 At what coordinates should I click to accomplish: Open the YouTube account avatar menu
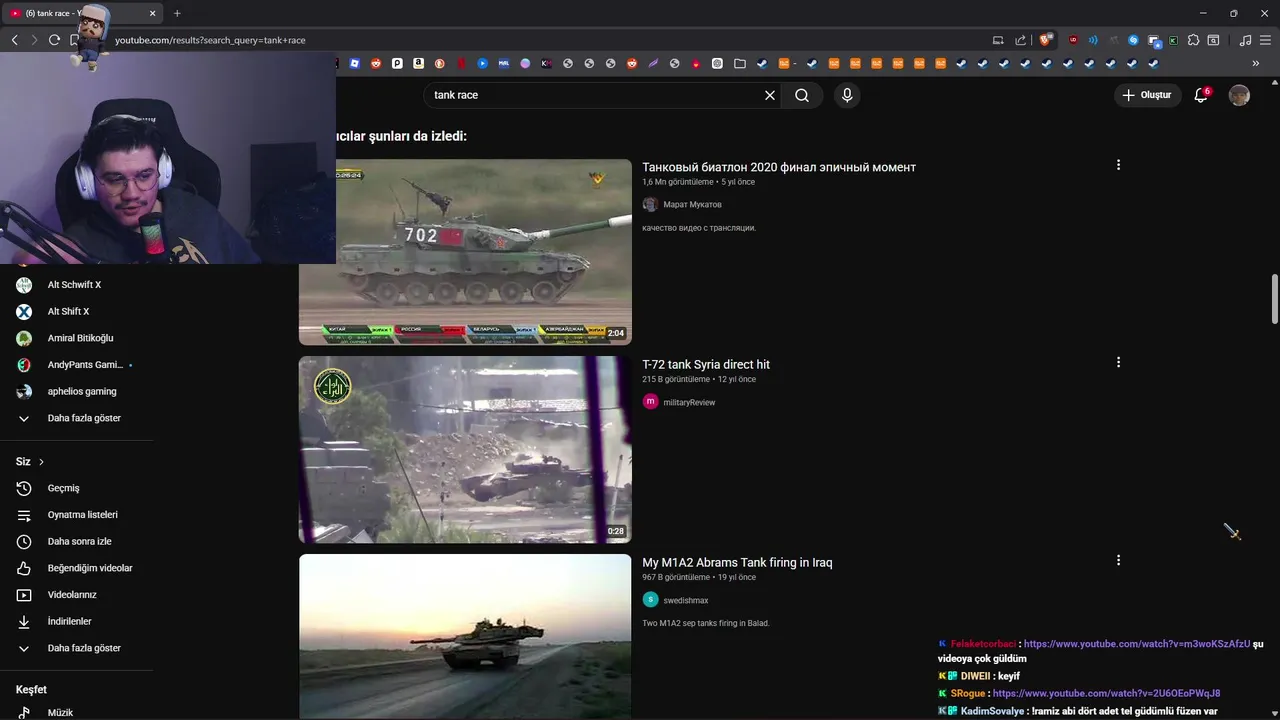[1239, 95]
